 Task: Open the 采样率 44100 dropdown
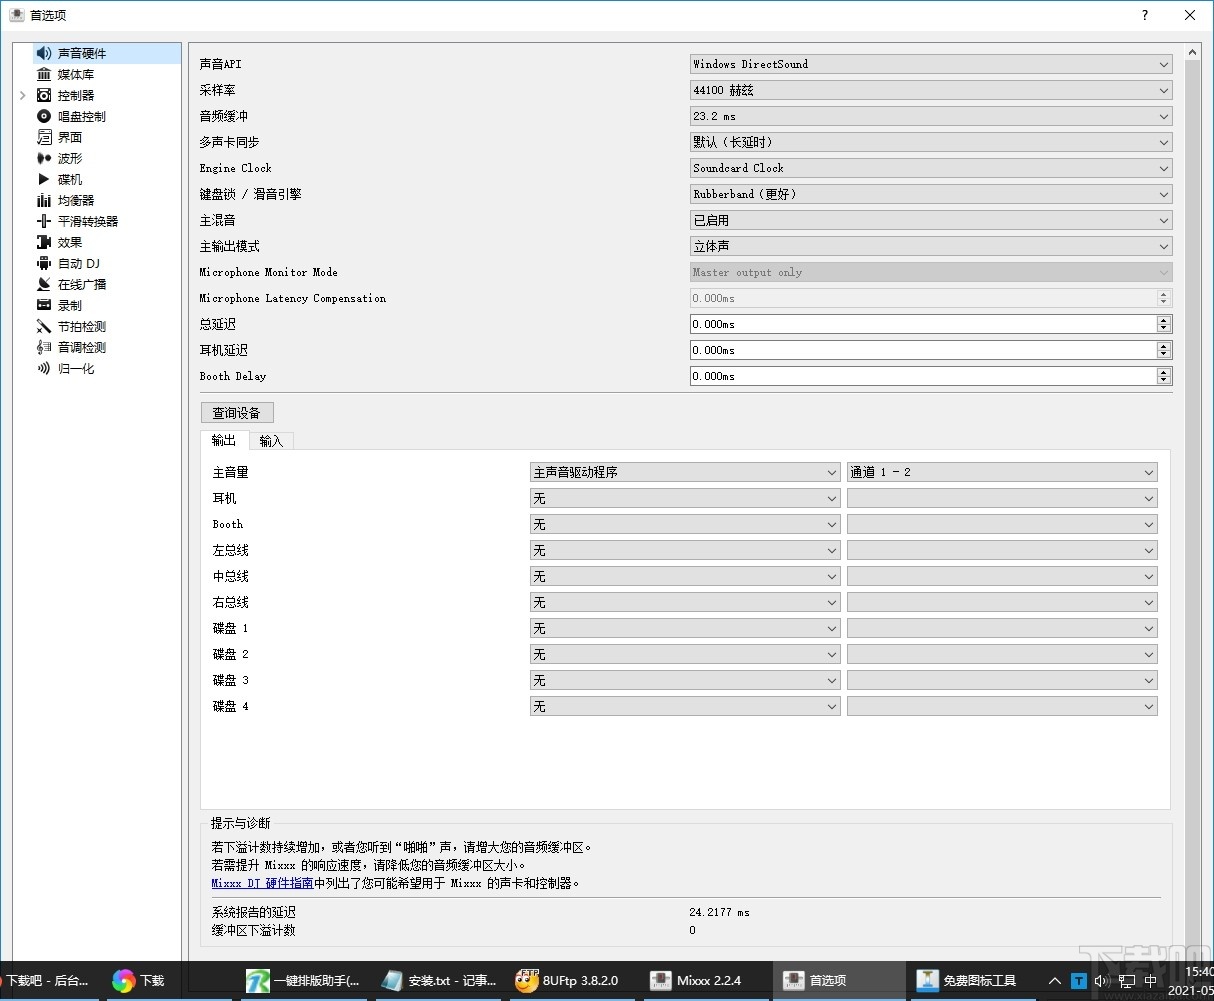coord(931,90)
